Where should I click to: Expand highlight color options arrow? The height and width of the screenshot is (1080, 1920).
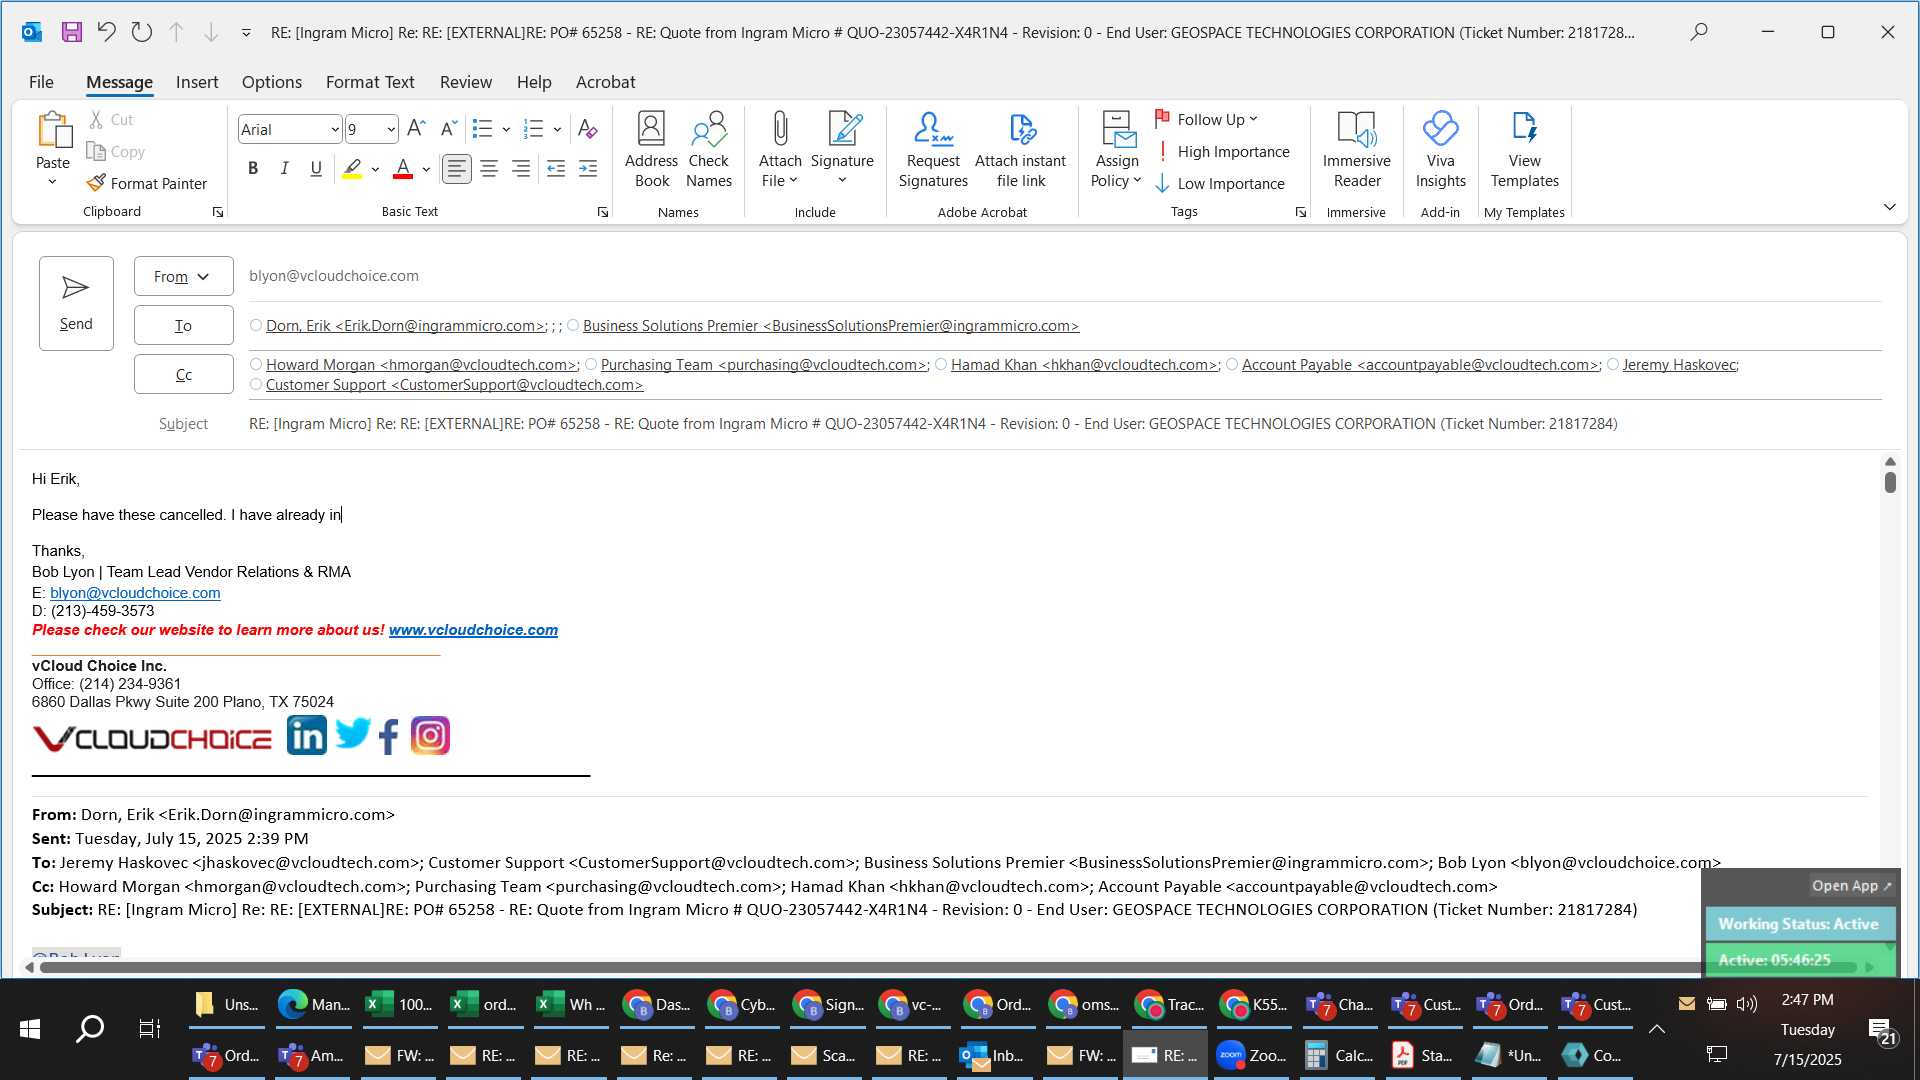[375, 170]
